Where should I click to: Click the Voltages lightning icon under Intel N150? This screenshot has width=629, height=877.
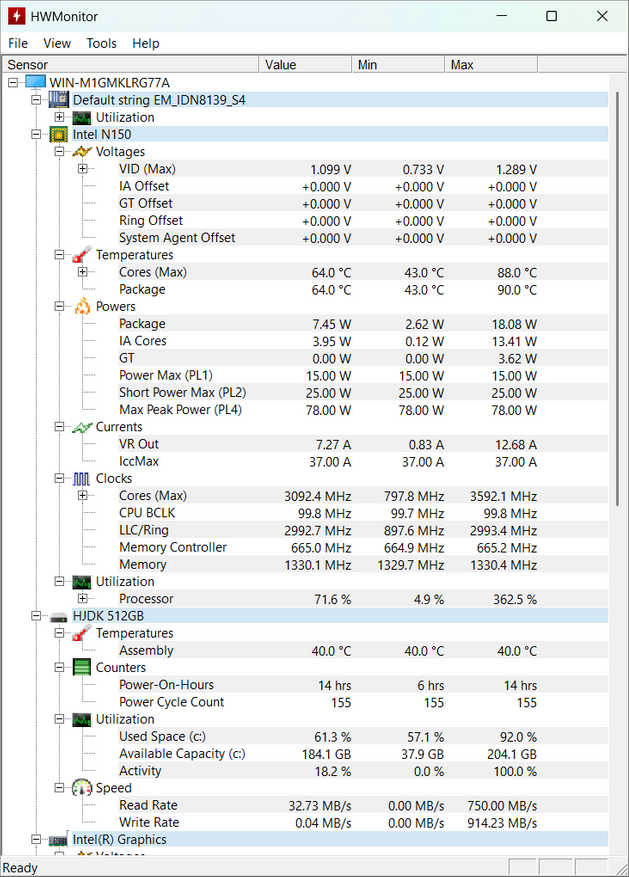pyautogui.click(x=82, y=152)
